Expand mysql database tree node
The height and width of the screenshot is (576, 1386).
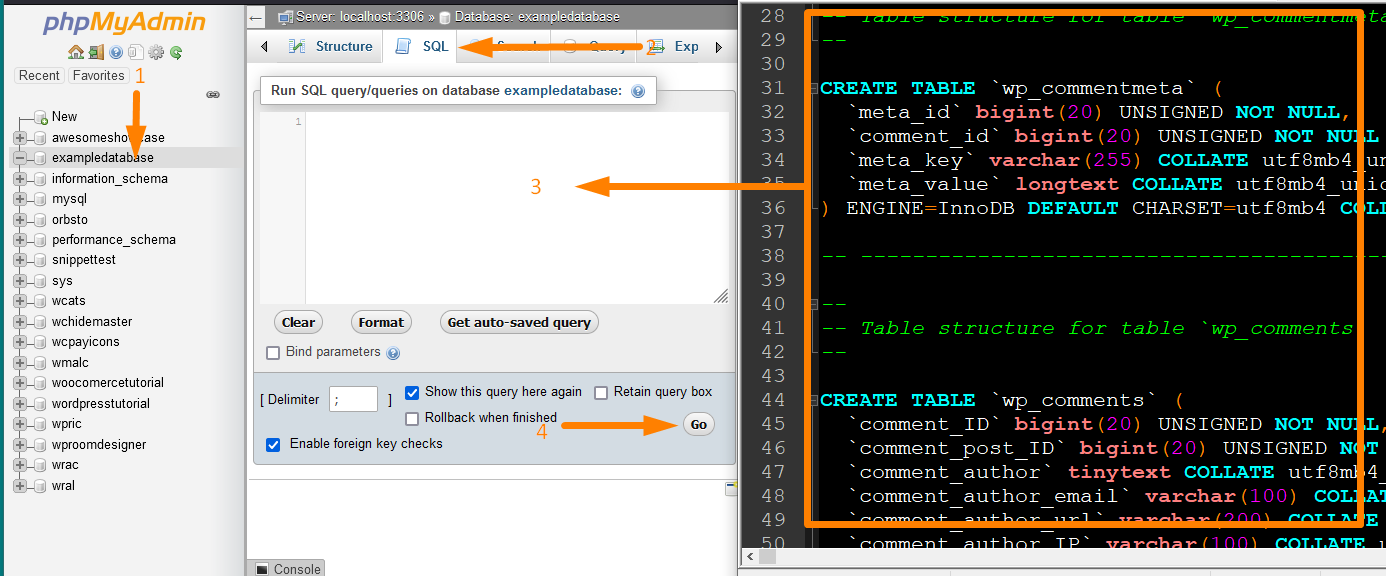click(20, 199)
